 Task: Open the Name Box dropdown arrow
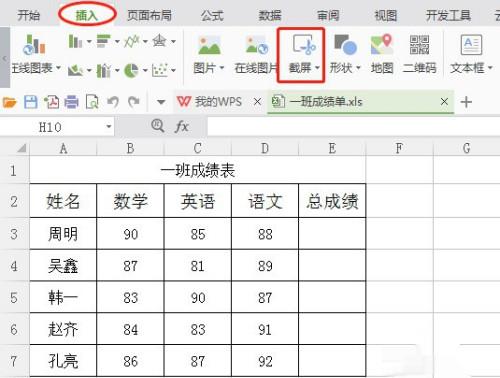[109, 127]
